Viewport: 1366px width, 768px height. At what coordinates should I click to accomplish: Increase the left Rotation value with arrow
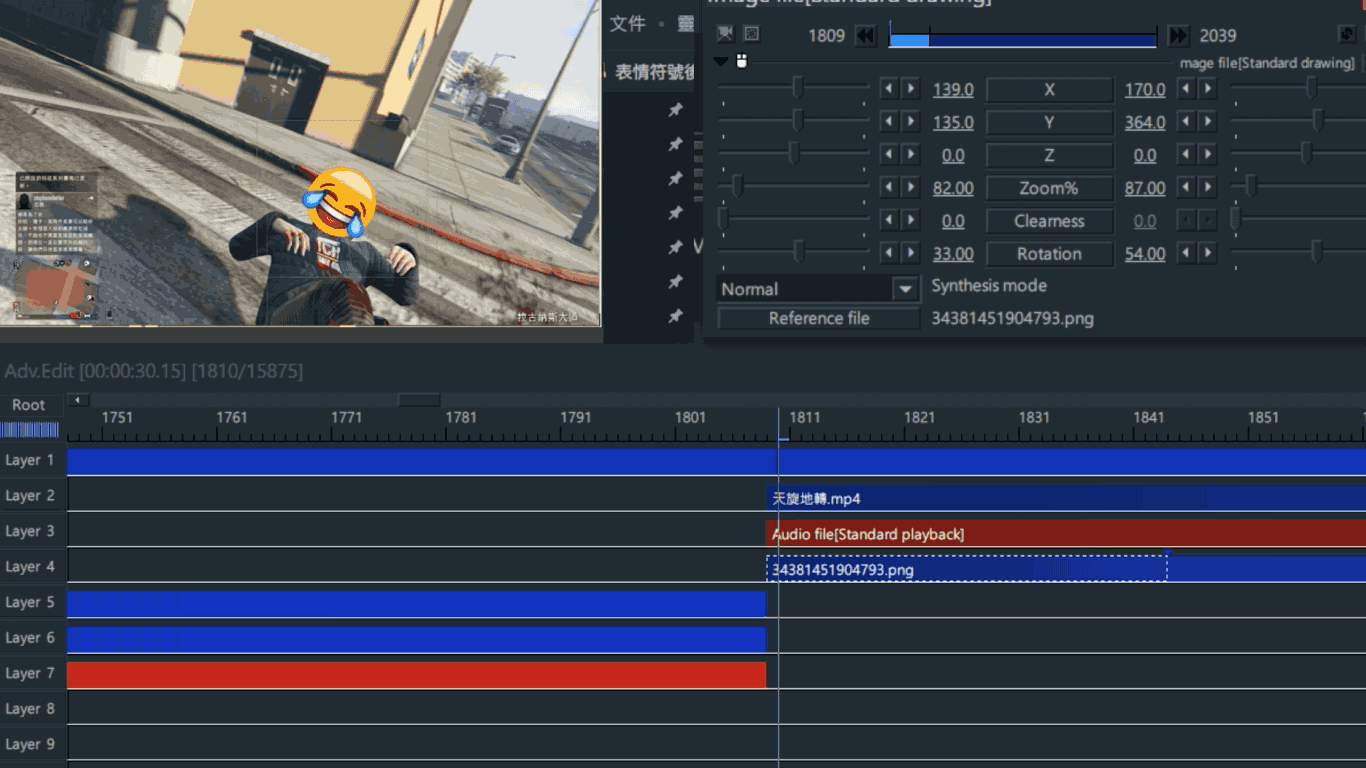(x=910, y=254)
